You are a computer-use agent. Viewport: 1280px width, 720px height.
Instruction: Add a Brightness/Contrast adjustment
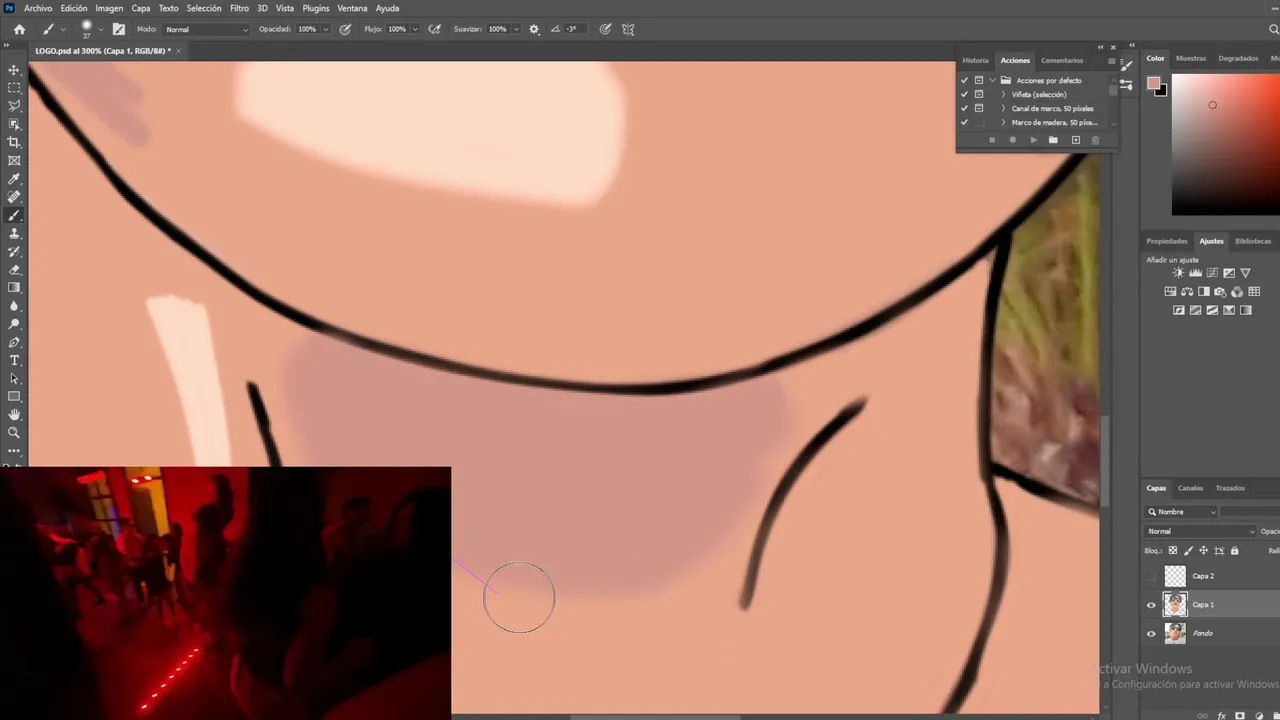tap(1178, 273)
